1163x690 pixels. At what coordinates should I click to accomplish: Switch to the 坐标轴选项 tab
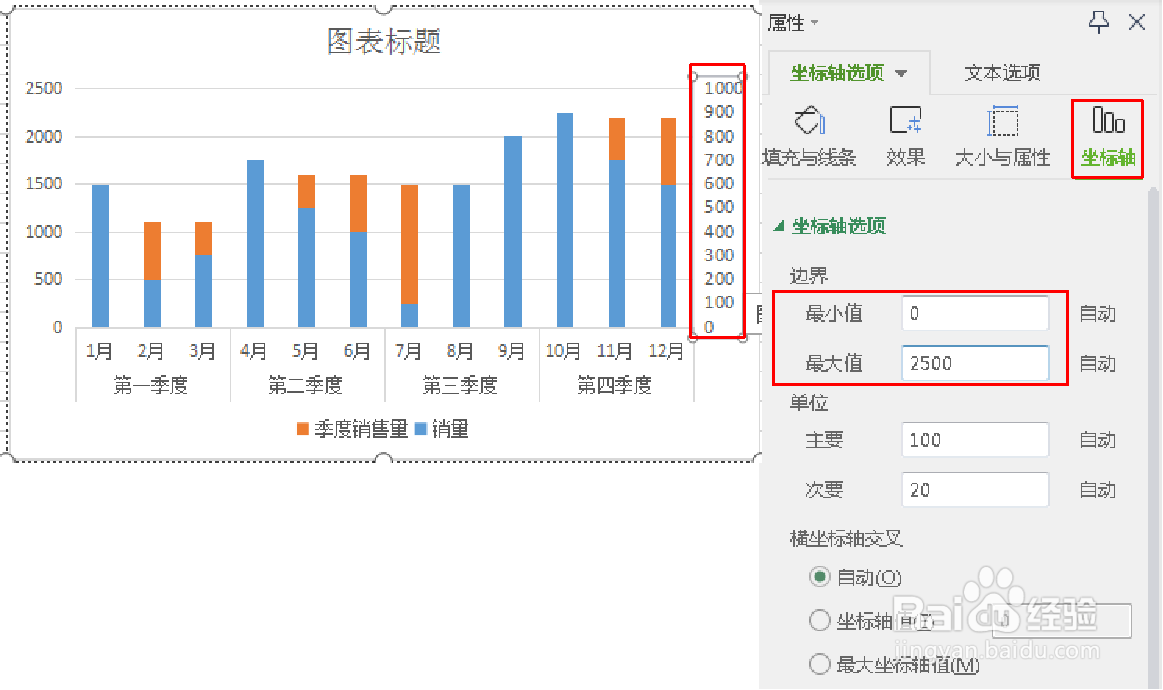coord(837,73)
